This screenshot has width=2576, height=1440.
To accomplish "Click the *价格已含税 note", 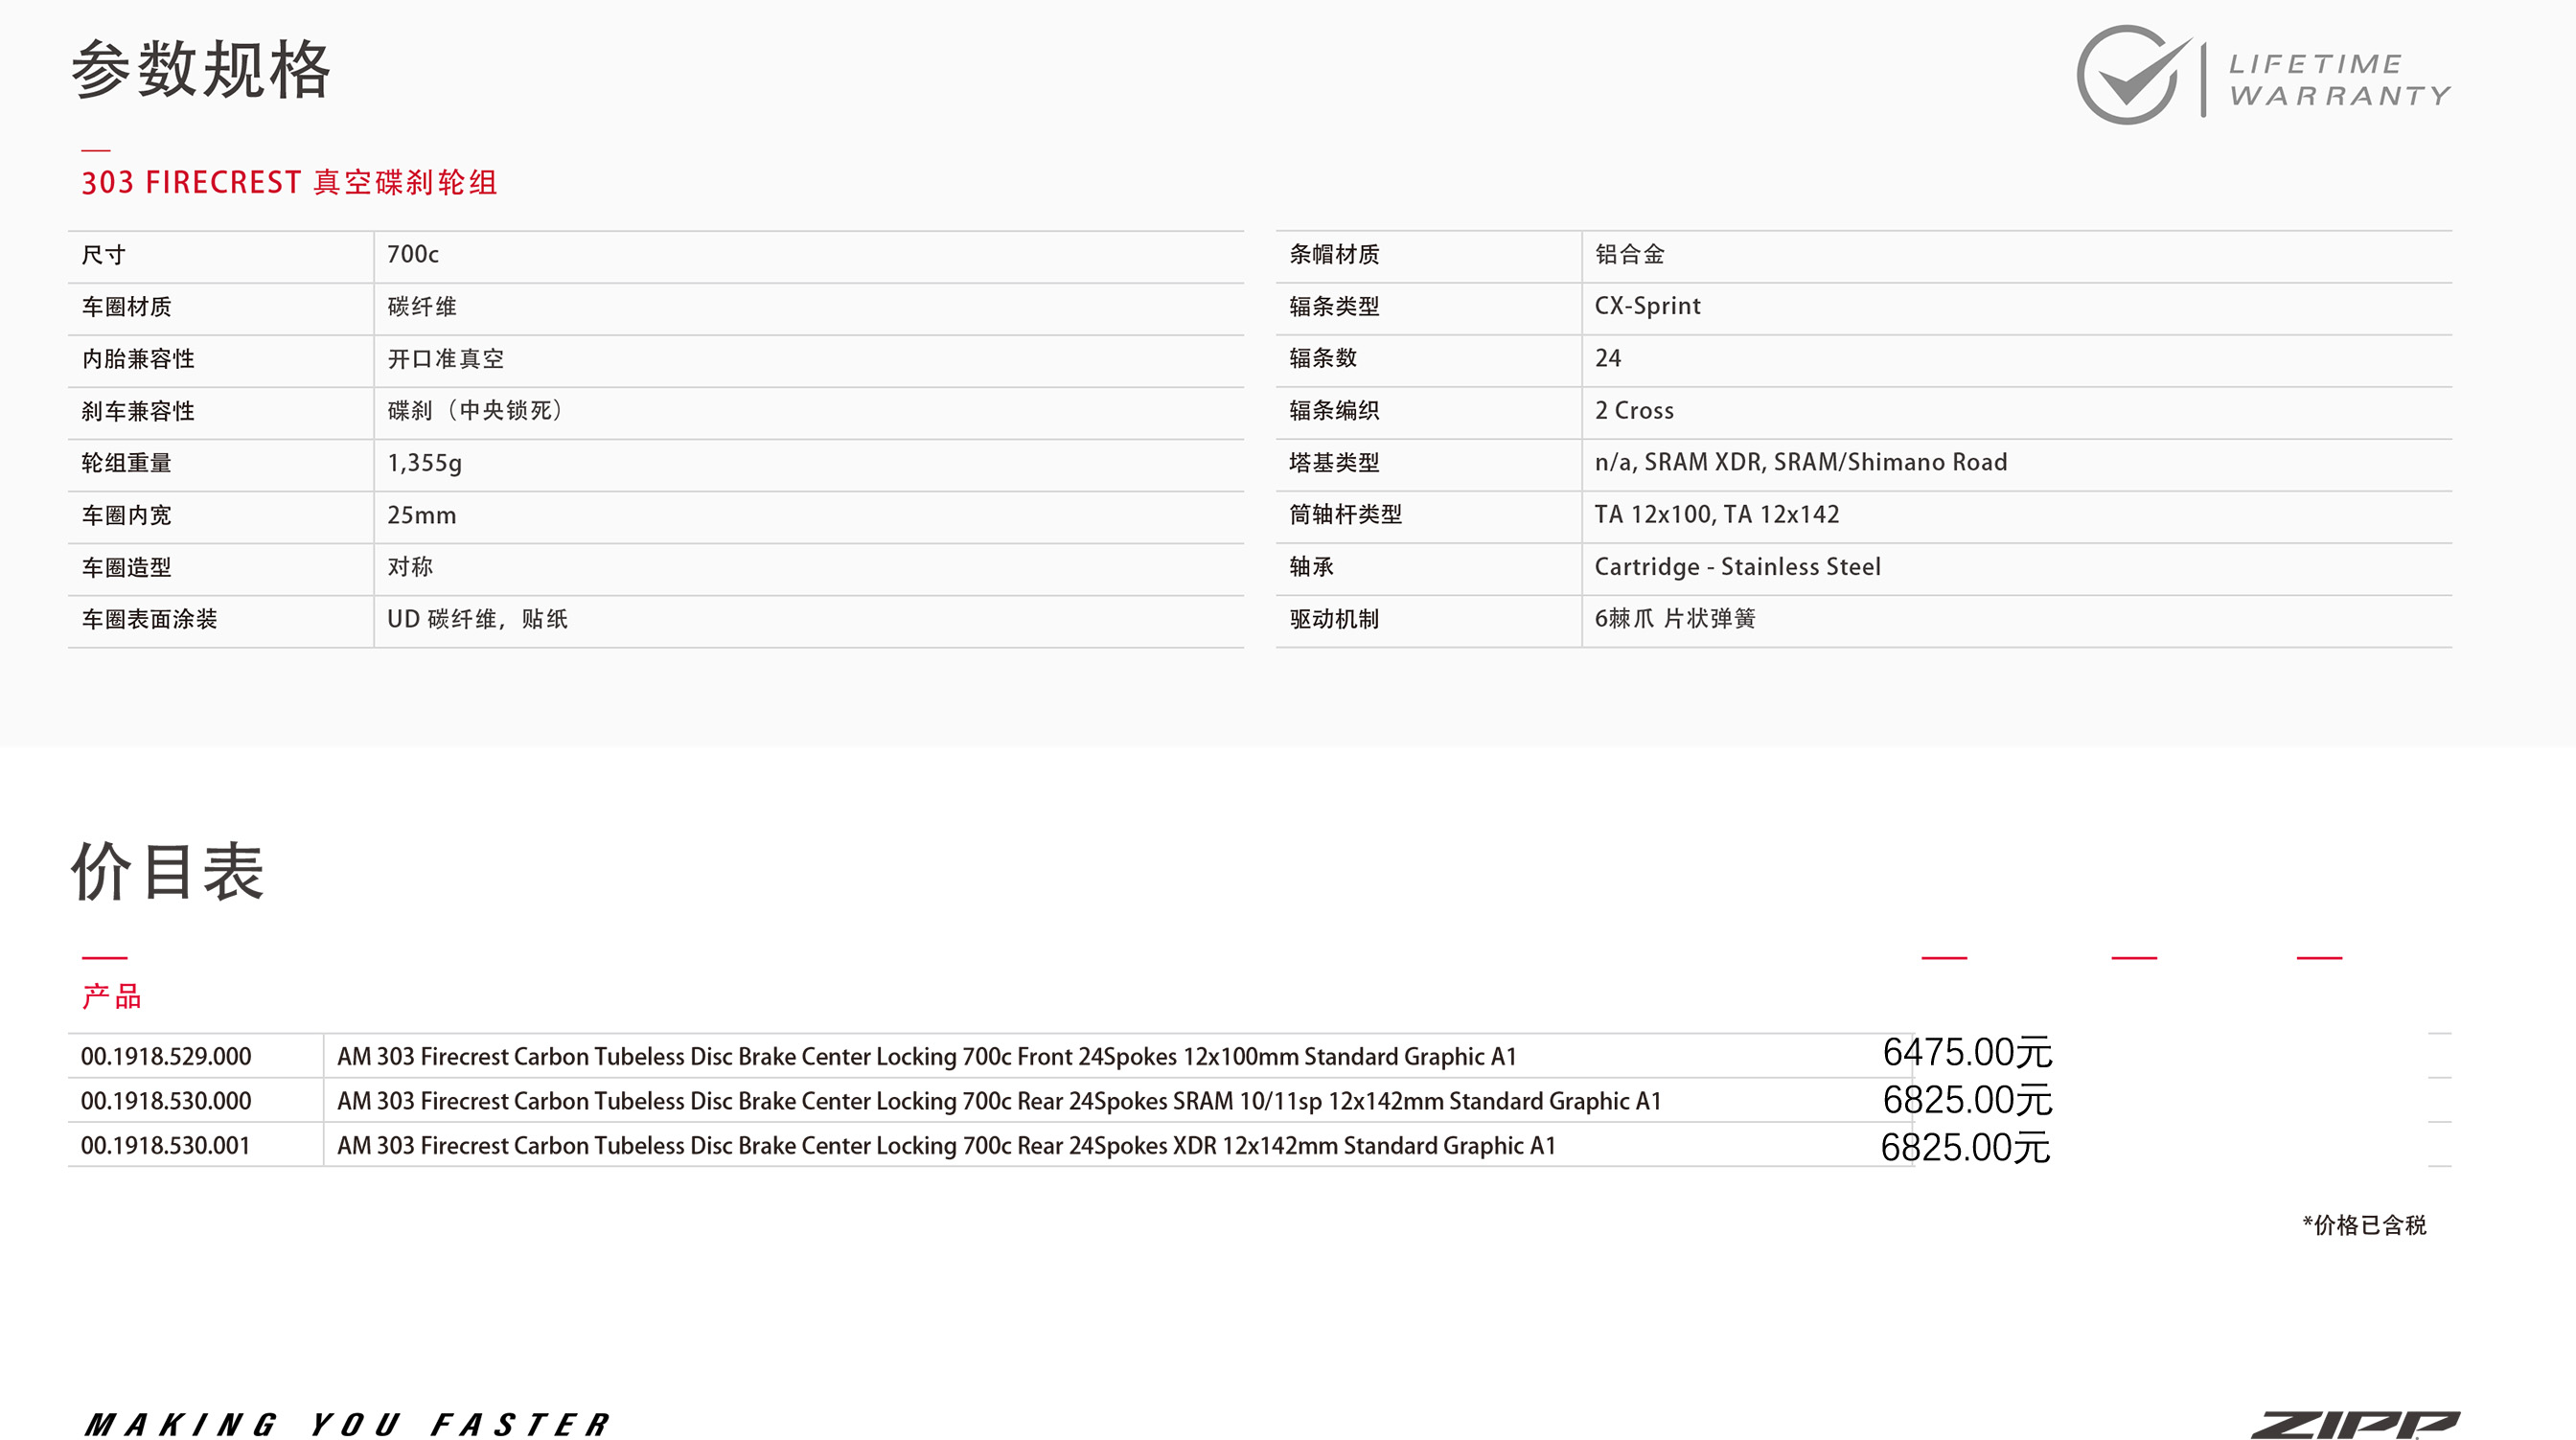I will point(2364,1225).
